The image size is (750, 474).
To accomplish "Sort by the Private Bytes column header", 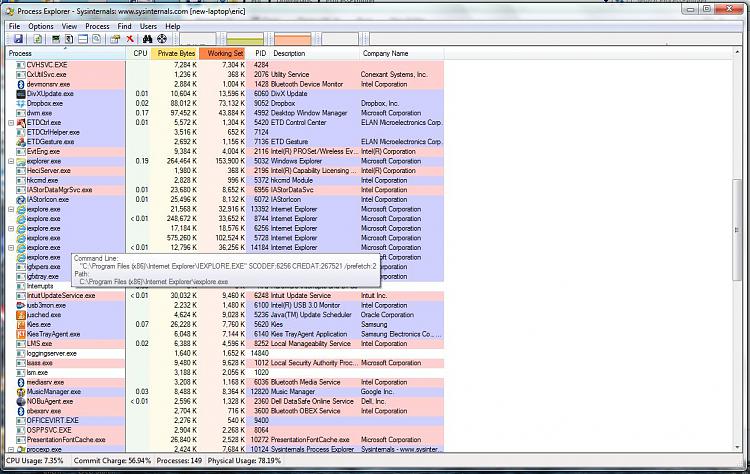I will (175, 54).
